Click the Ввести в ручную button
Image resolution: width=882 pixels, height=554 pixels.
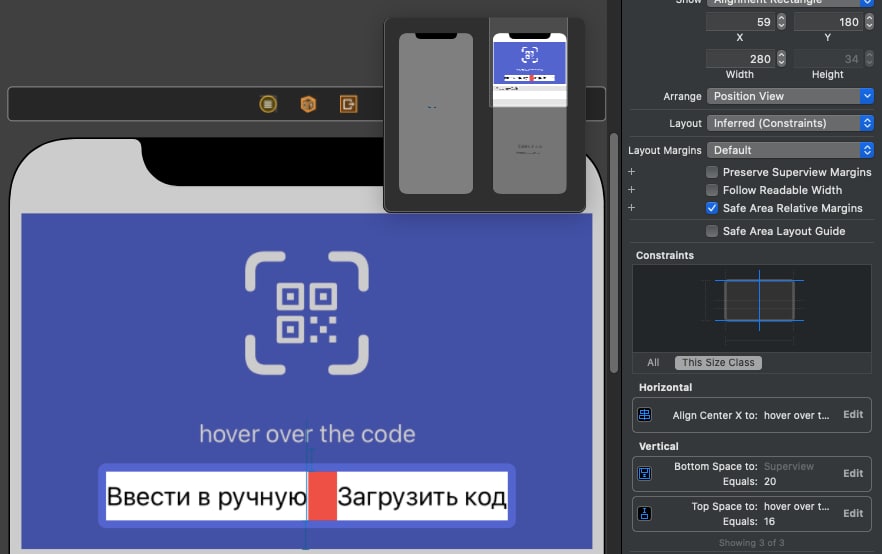[206, 496]
